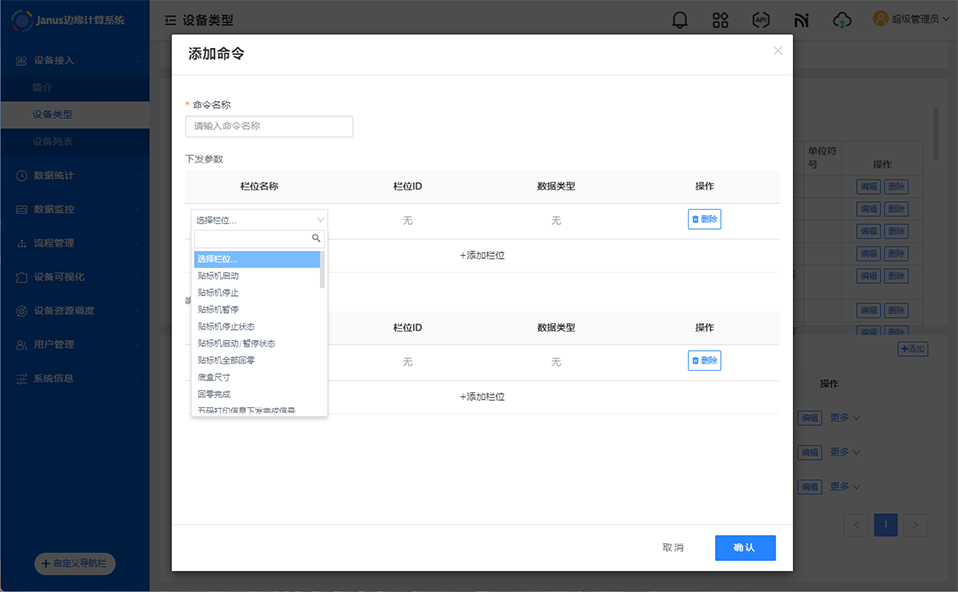This screenshot has height=592, width=958.
Task: Click 取消 to cancel the dialog
Action: click(673, 548)
